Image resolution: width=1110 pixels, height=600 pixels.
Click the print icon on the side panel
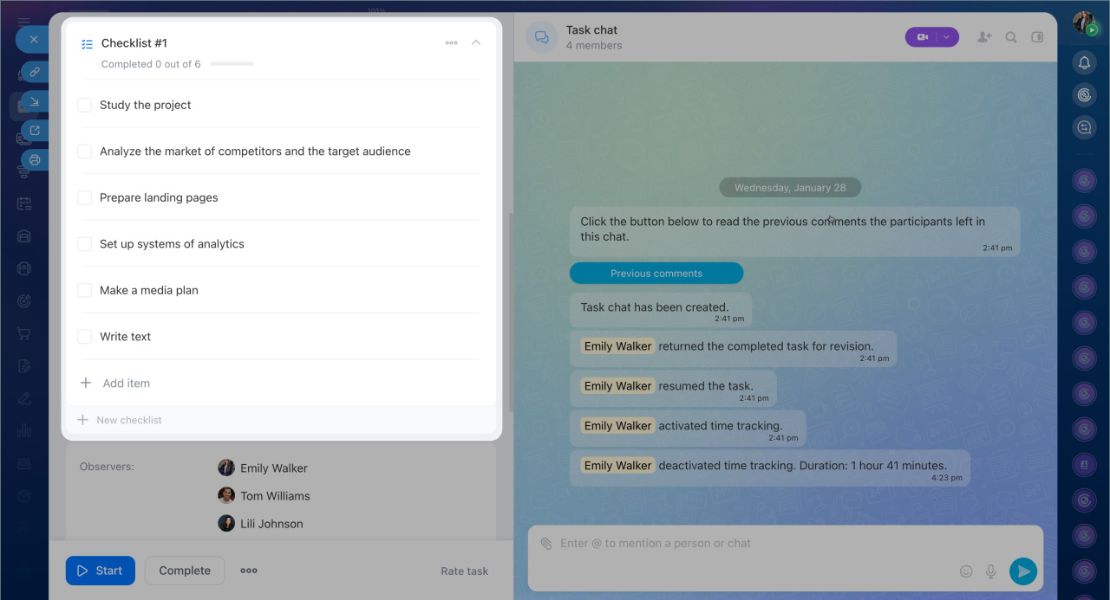pyautogui.click(x=34, y=160)
